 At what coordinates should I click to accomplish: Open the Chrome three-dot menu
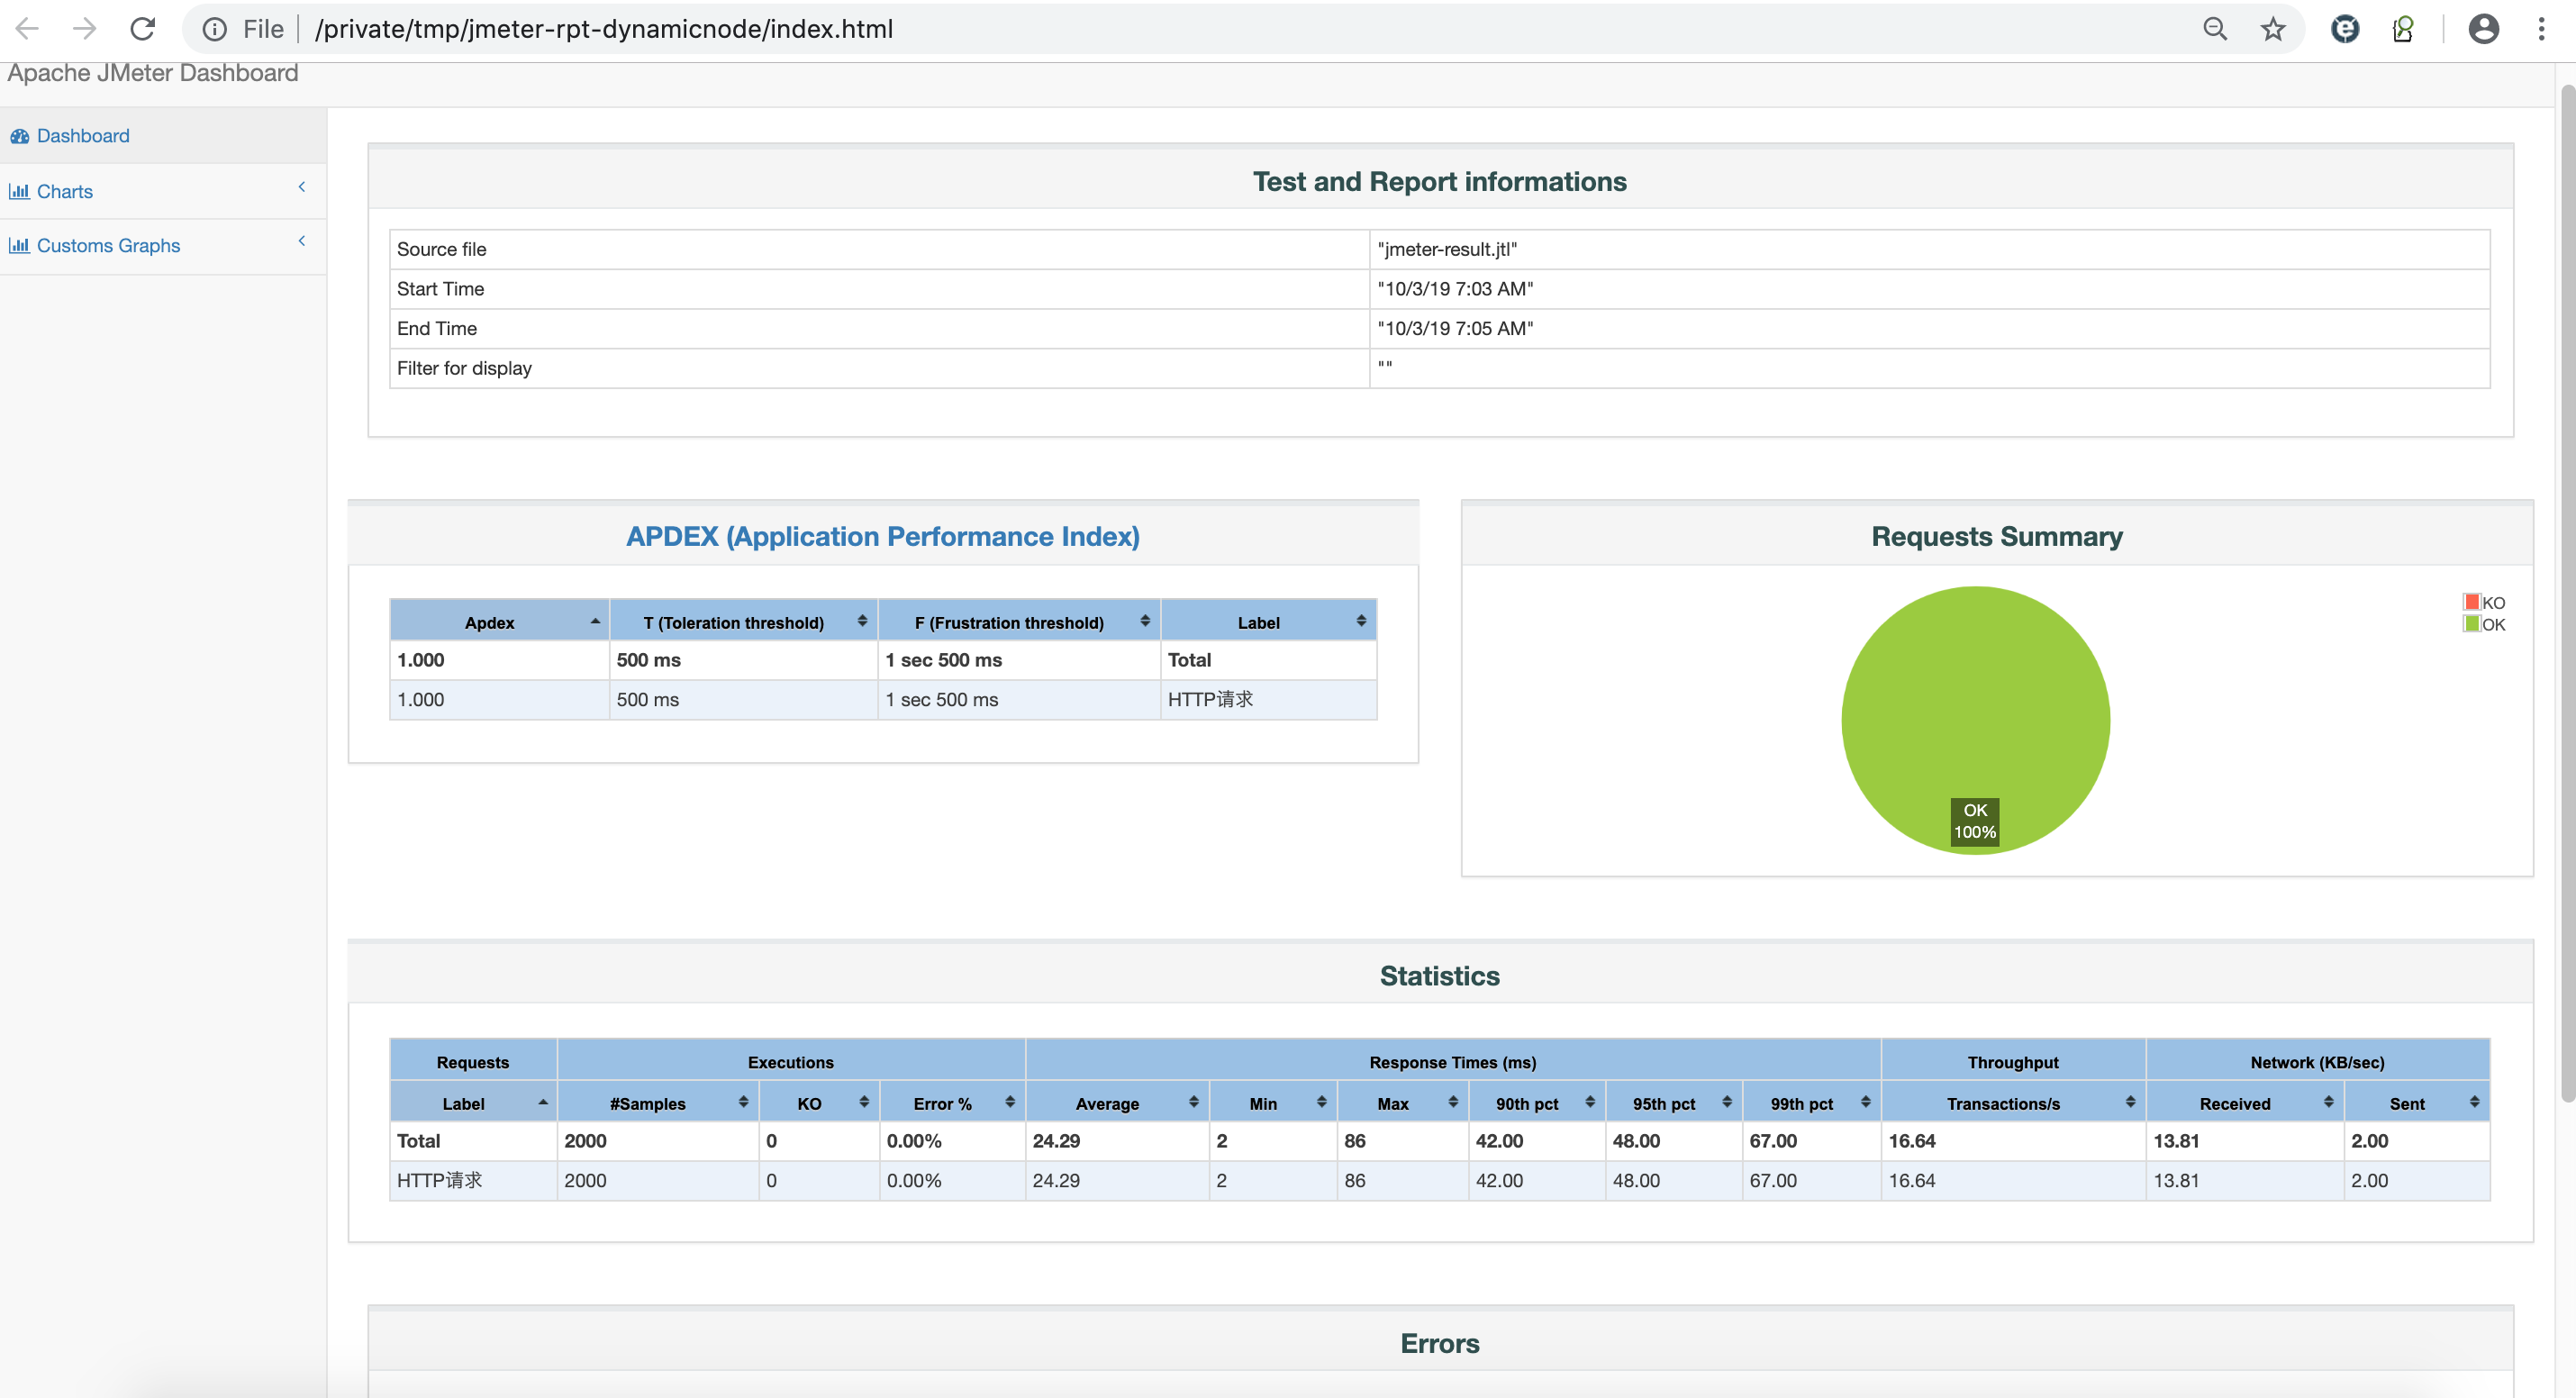pos(2541,29)
